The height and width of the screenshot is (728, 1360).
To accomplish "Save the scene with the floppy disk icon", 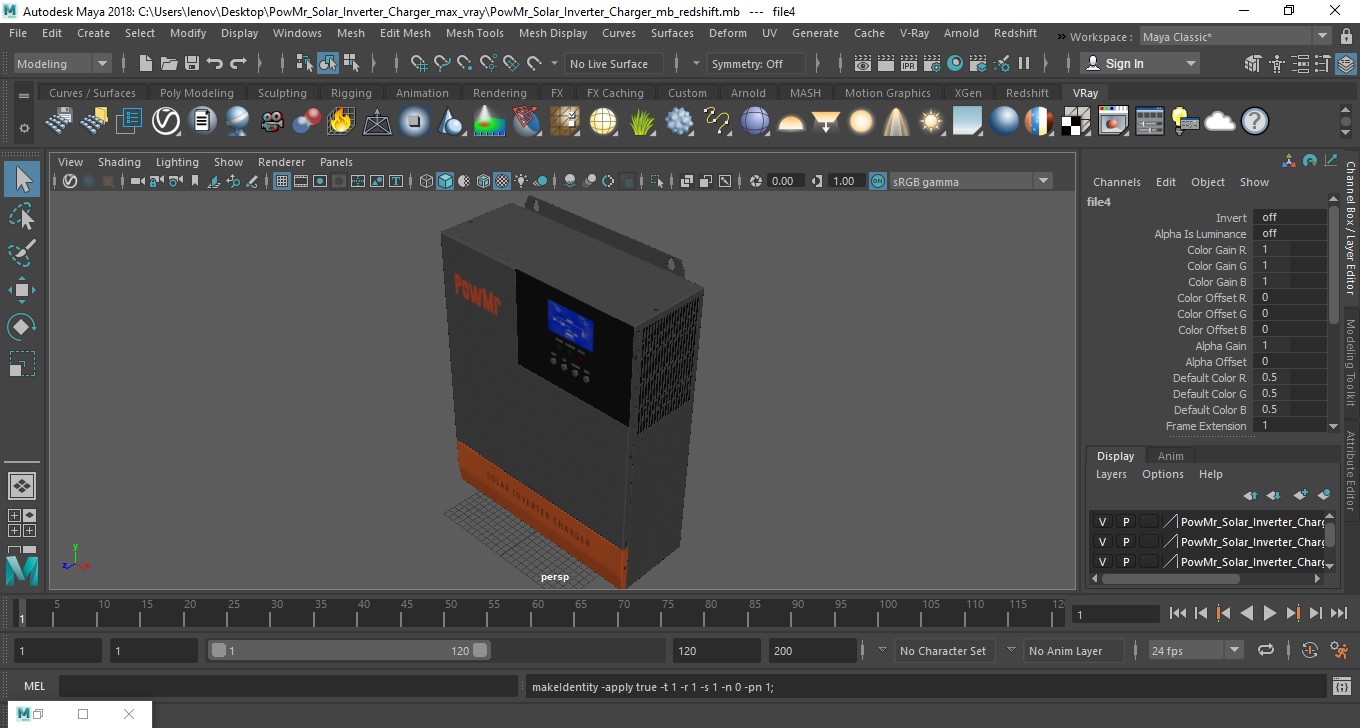I will tap(191, 63).
